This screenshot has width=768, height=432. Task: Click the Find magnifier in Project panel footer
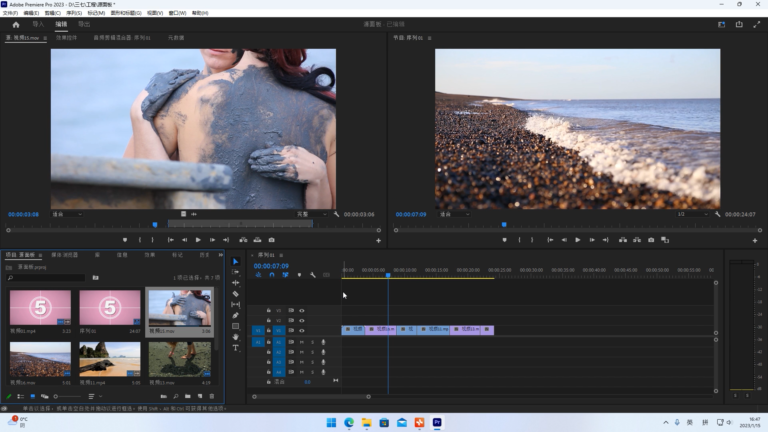pos(176,396)
